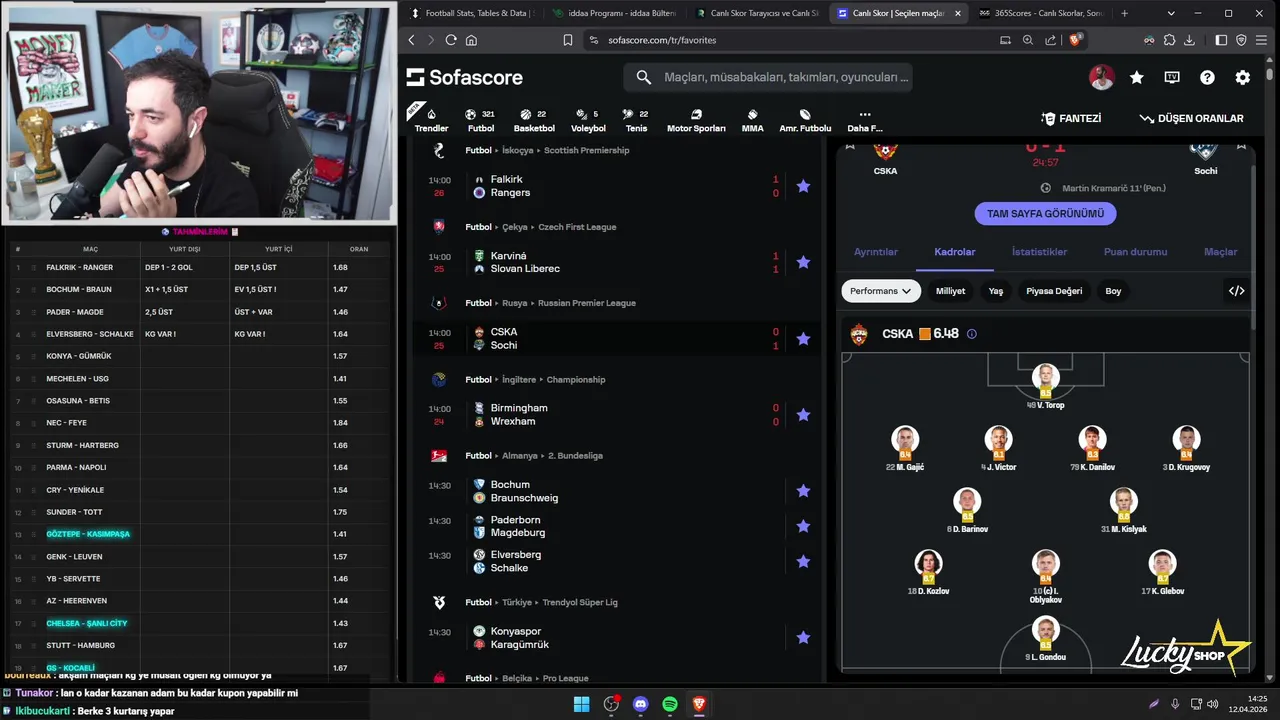Open the Birmingham vs Wrexham match row
The image size is (1280, 720).
[617, 415]
